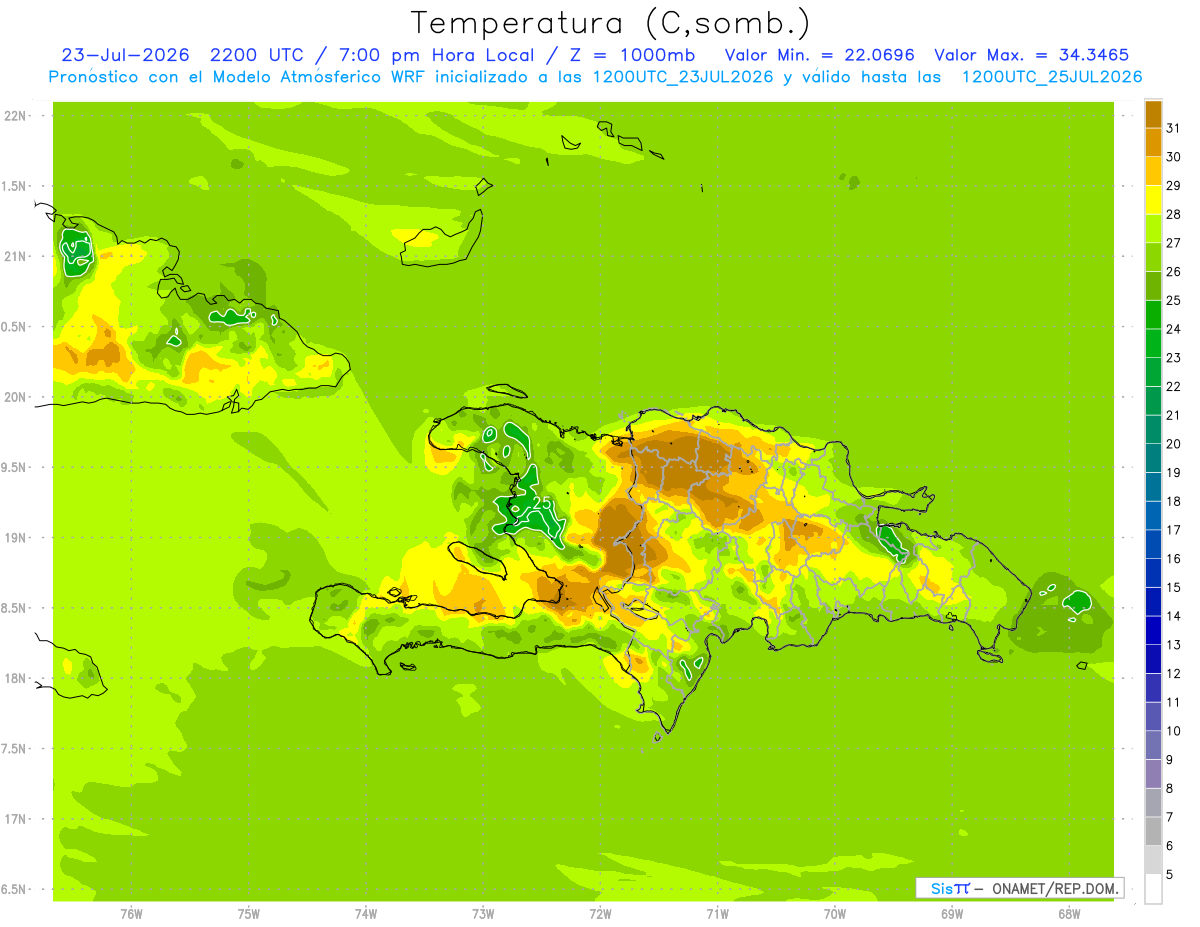Screen dimensions: 1200x927
Task: Click the '74W' longitude label
Action: (366, 914)
